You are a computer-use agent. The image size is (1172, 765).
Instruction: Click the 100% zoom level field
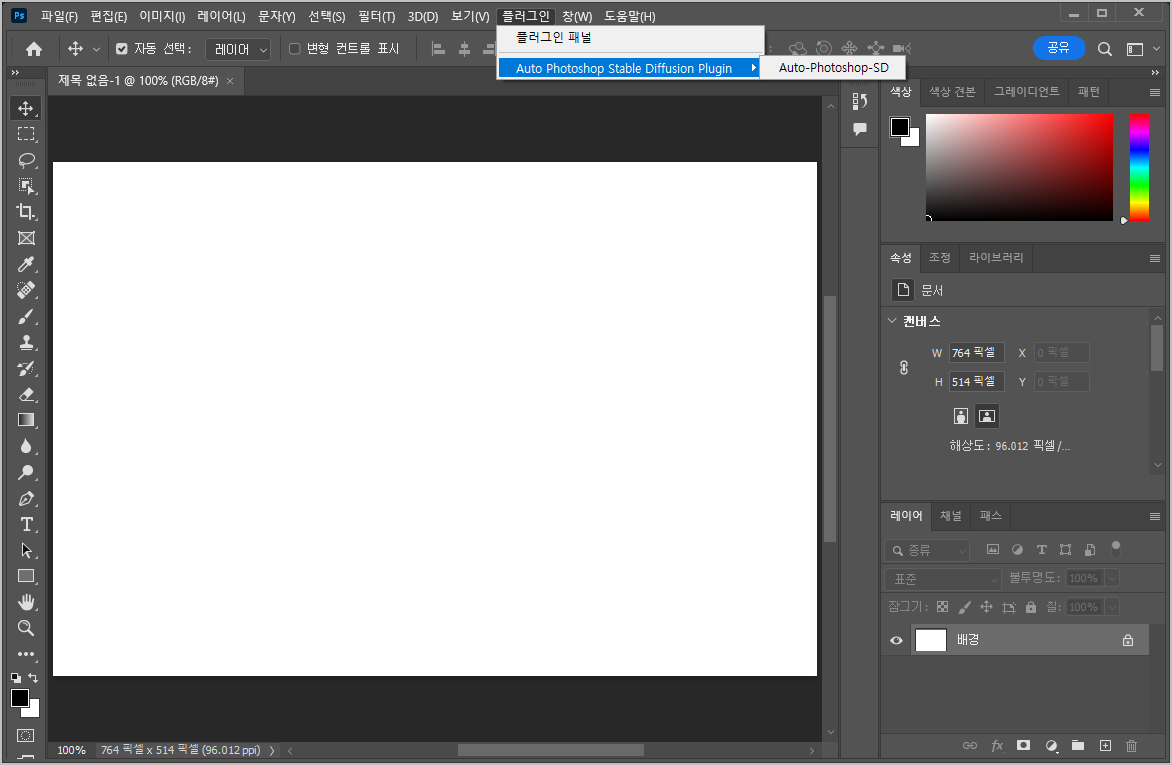click(72, 750)
